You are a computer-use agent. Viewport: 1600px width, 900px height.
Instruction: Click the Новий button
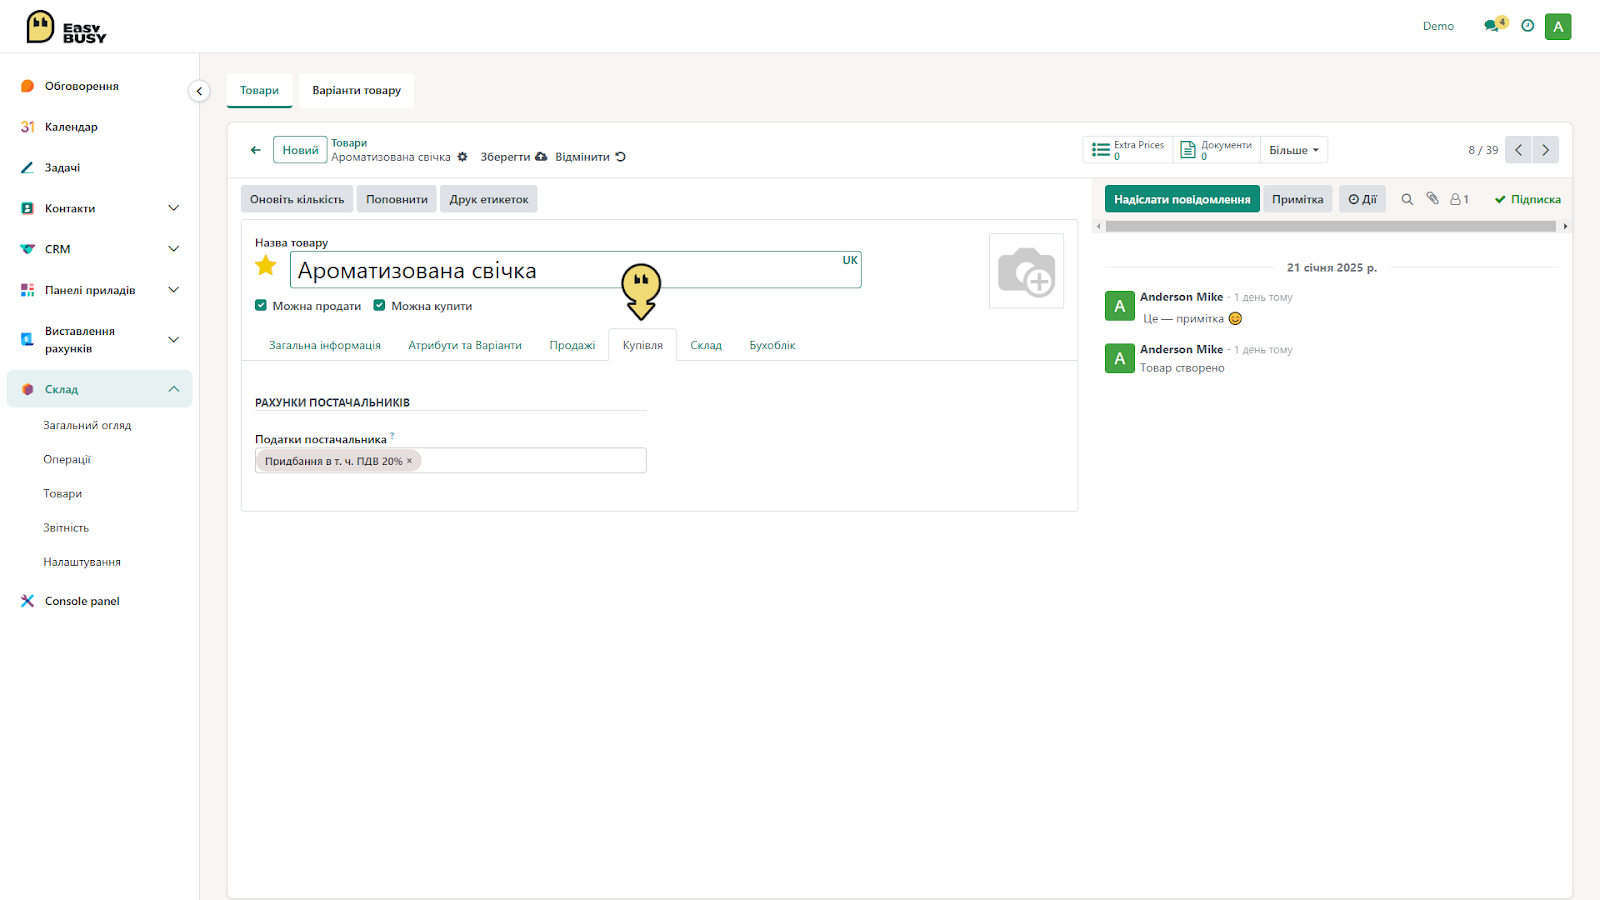(x=300, y=150)
